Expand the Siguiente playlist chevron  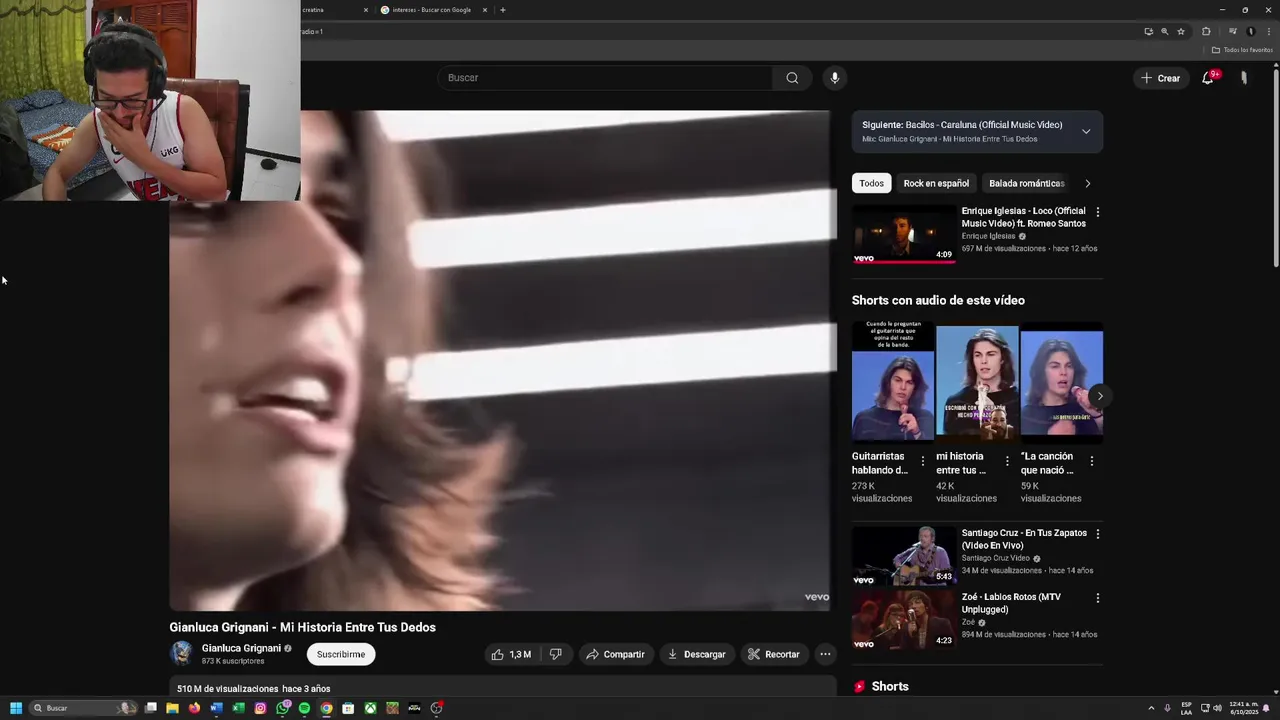(x=1086, y=131)
